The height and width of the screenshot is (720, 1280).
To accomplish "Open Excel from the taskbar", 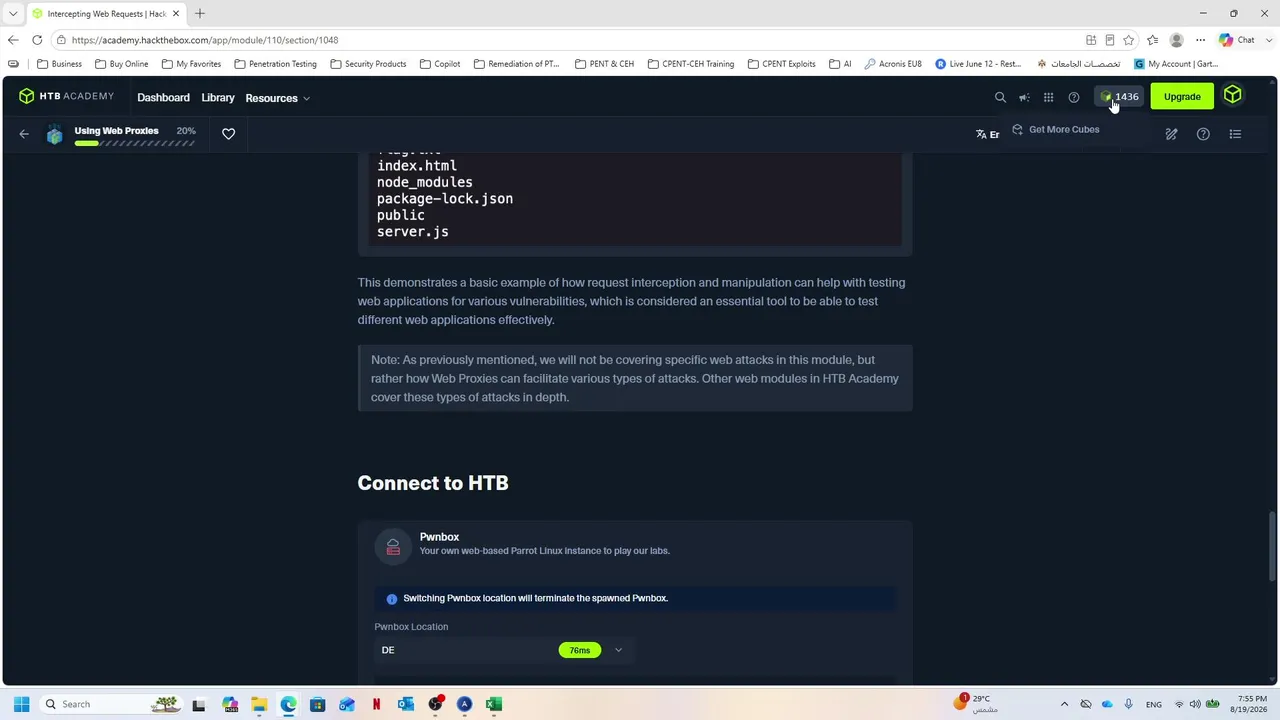I will click(493, 704).
